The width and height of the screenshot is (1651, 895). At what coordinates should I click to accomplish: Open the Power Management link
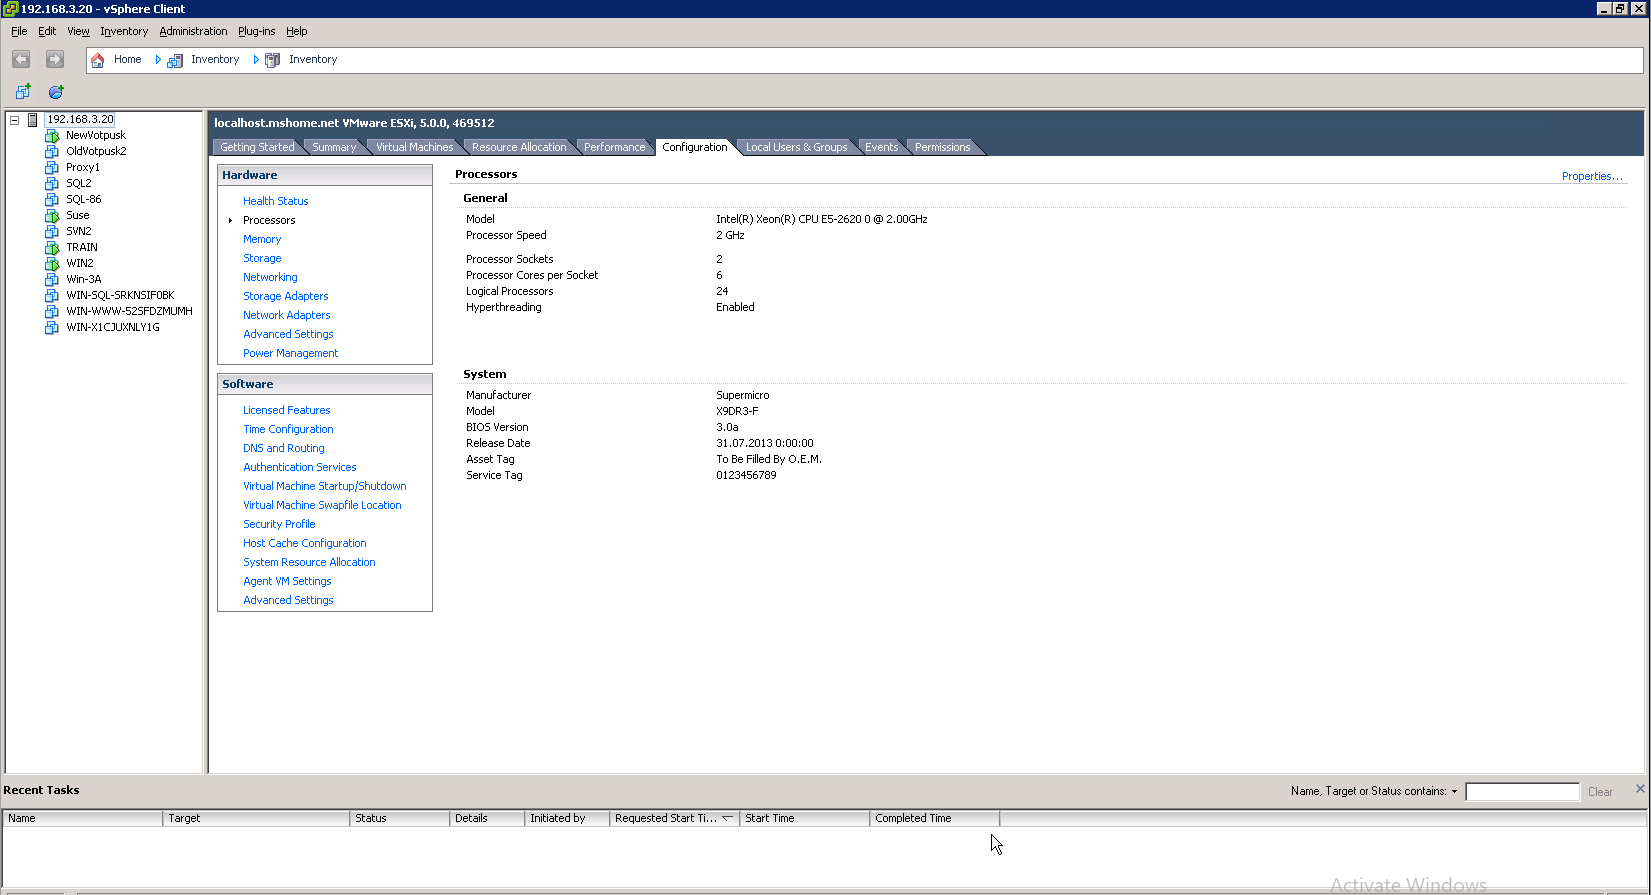pos(290,353)
